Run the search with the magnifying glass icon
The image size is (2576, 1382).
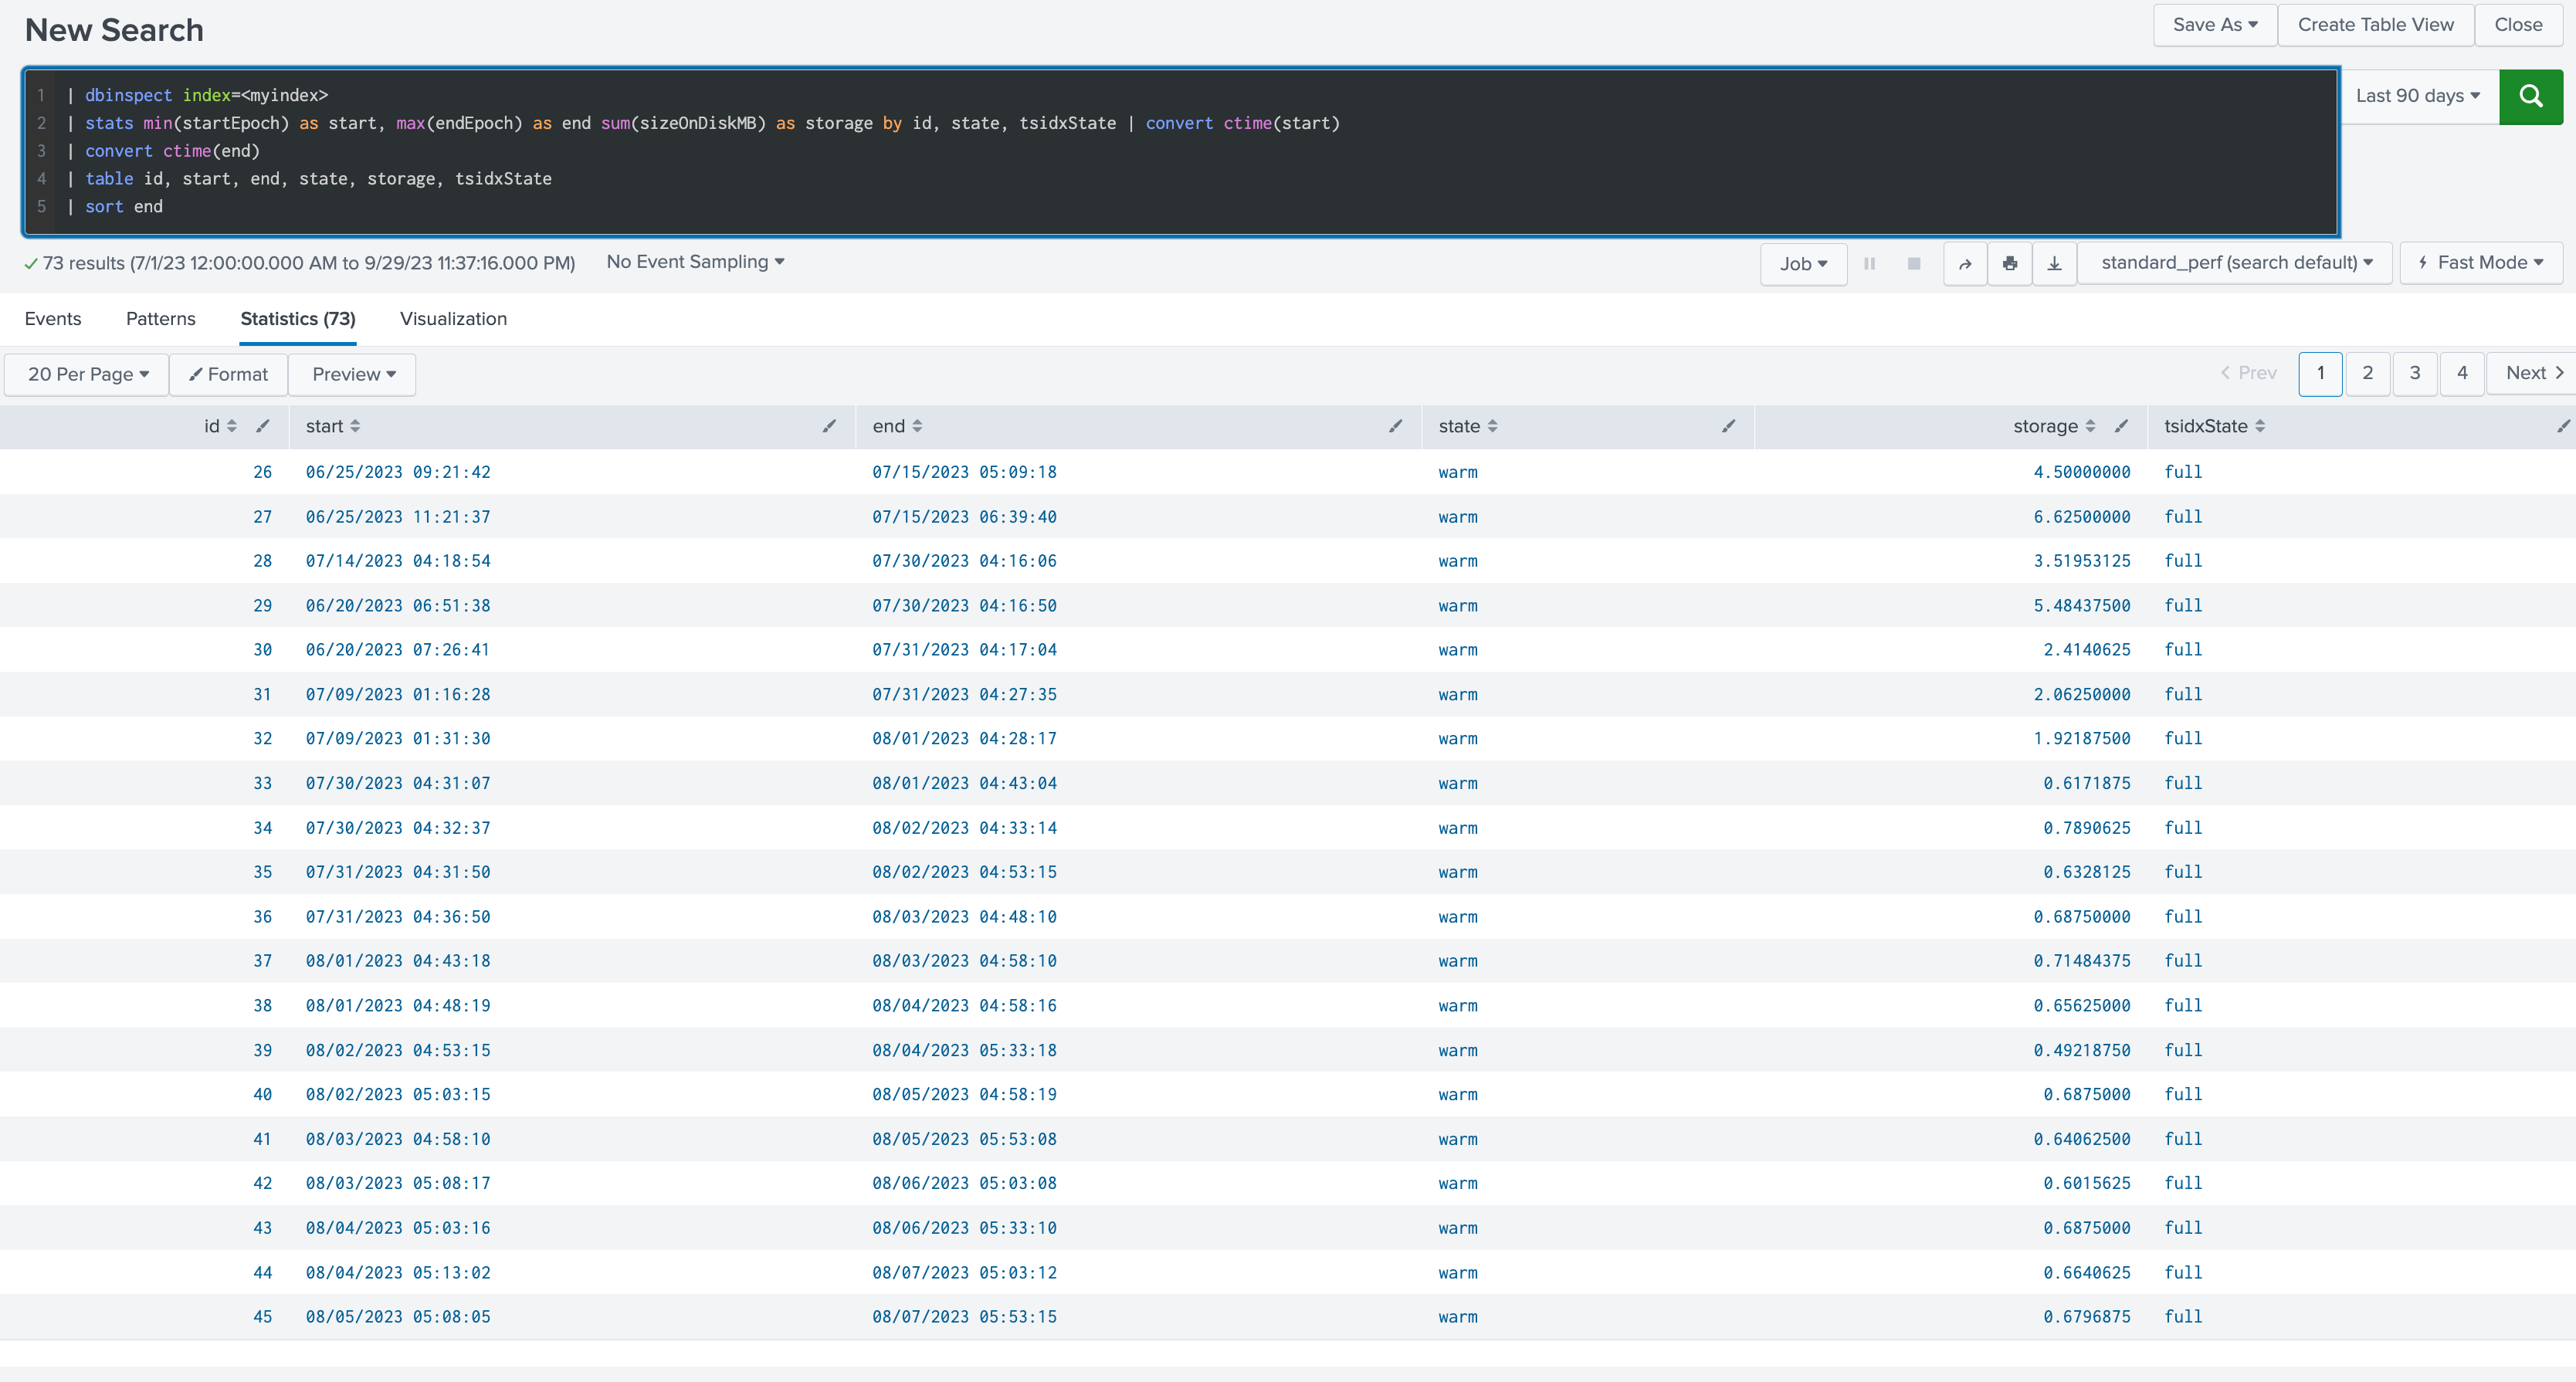[x=2530, y=96]
